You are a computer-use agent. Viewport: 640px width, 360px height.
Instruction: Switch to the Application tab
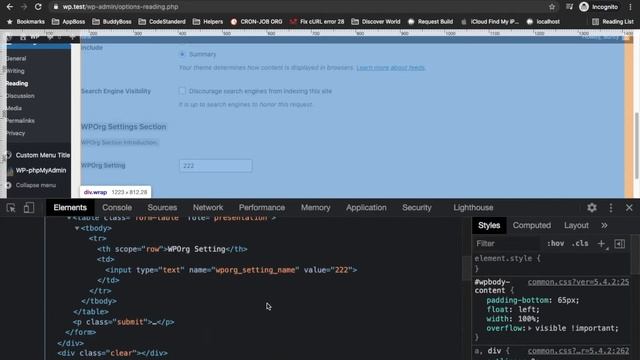(x=366, y=208)
